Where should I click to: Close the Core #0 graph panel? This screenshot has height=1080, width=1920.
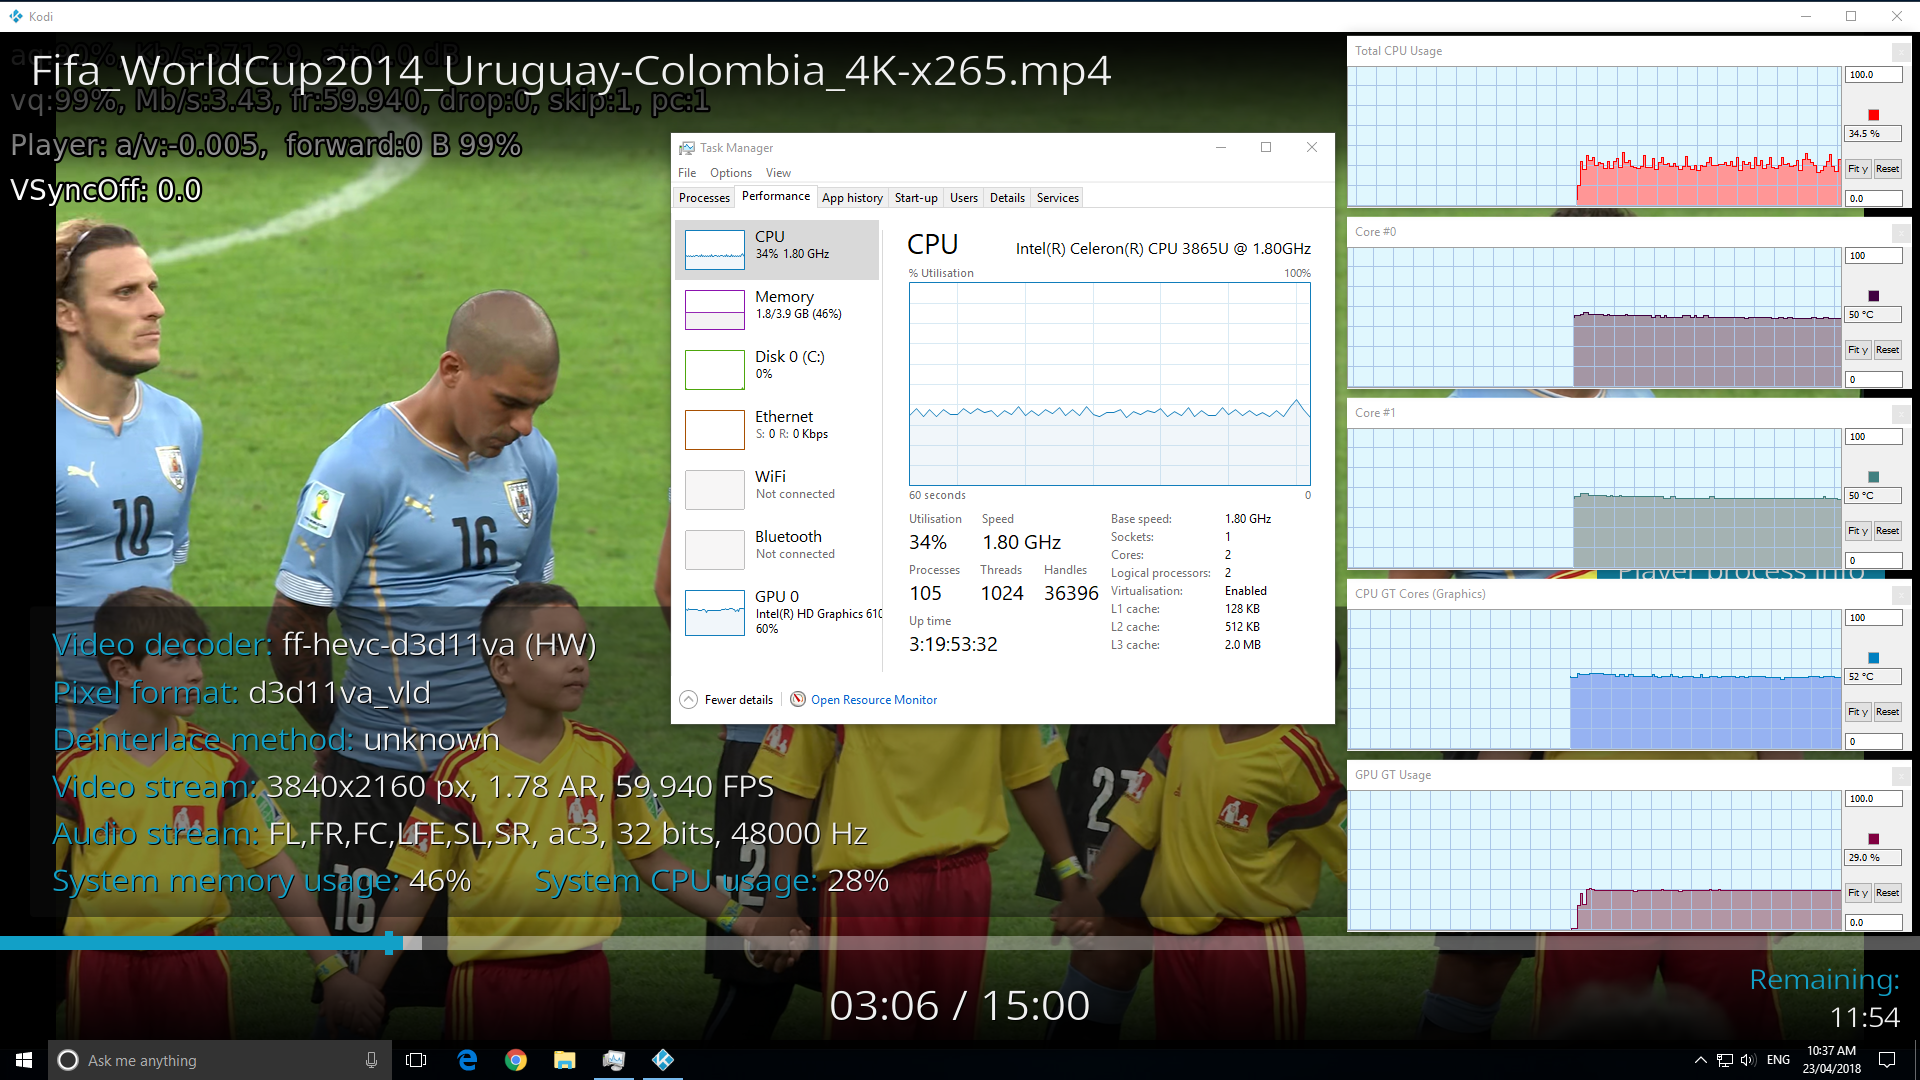click(x=1900, y=233)
